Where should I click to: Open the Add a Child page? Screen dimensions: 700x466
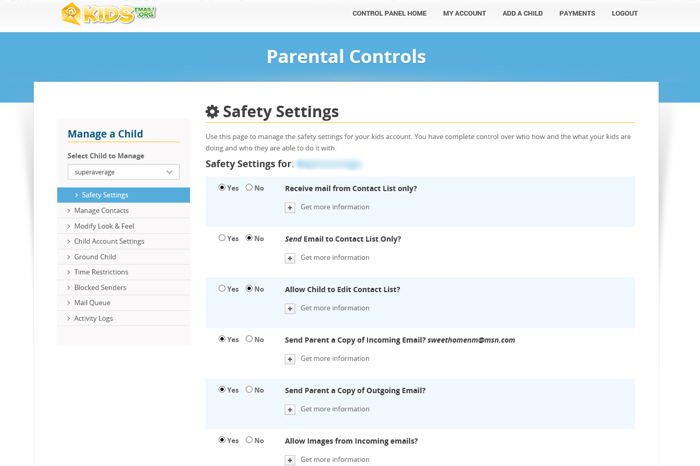(x=522, y=14)
